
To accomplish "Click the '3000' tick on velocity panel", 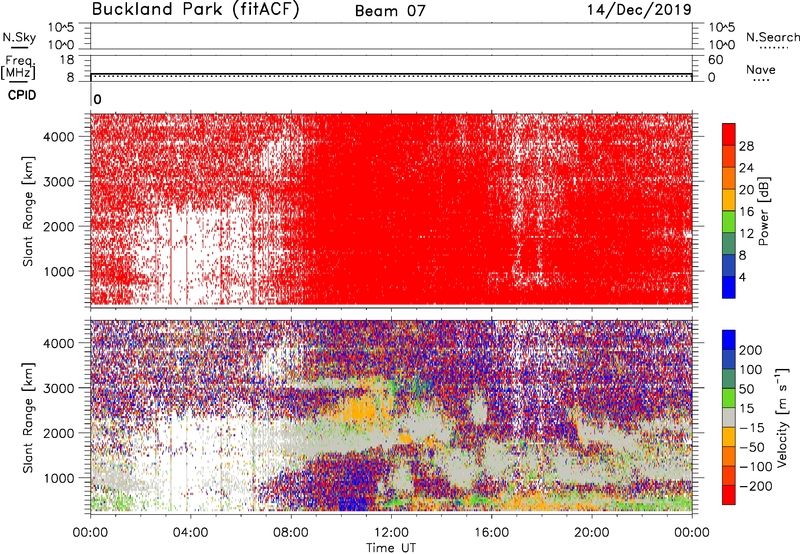I will click(x=59, y=388).
